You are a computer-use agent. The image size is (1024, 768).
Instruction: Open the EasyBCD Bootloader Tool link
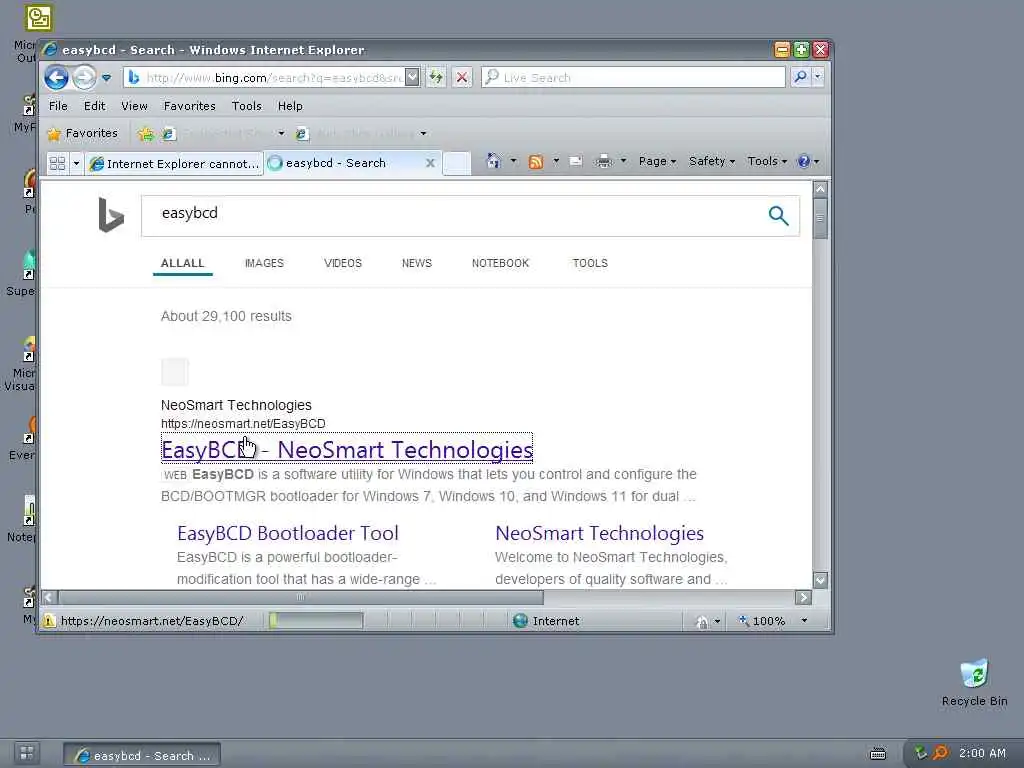coord(287,533)
